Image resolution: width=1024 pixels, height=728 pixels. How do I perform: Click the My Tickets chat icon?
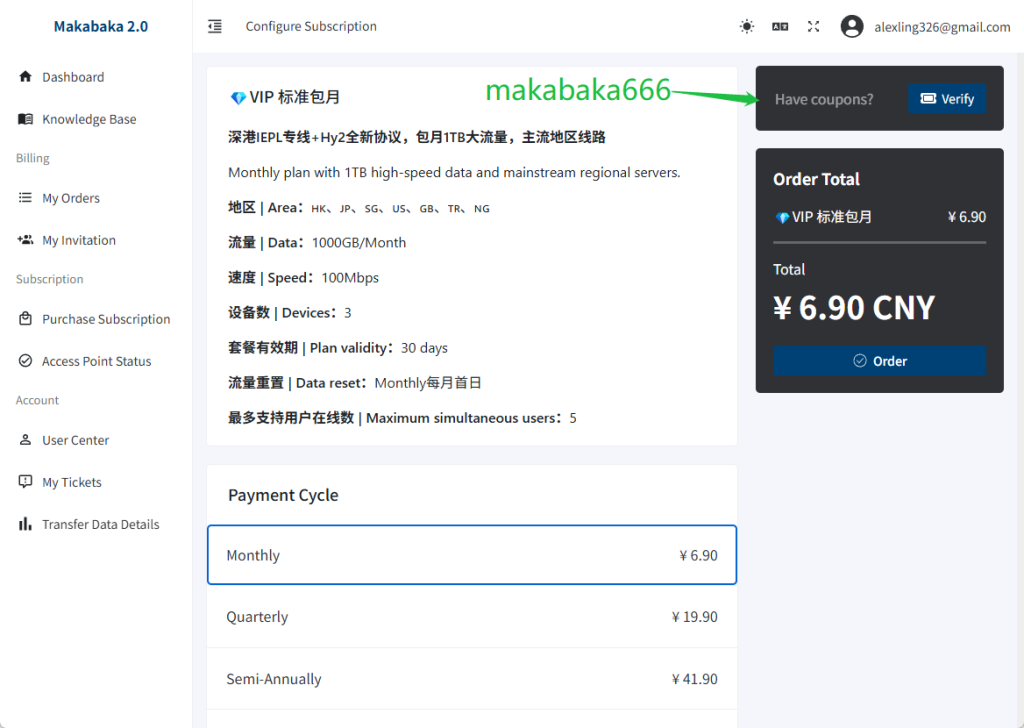26,482
